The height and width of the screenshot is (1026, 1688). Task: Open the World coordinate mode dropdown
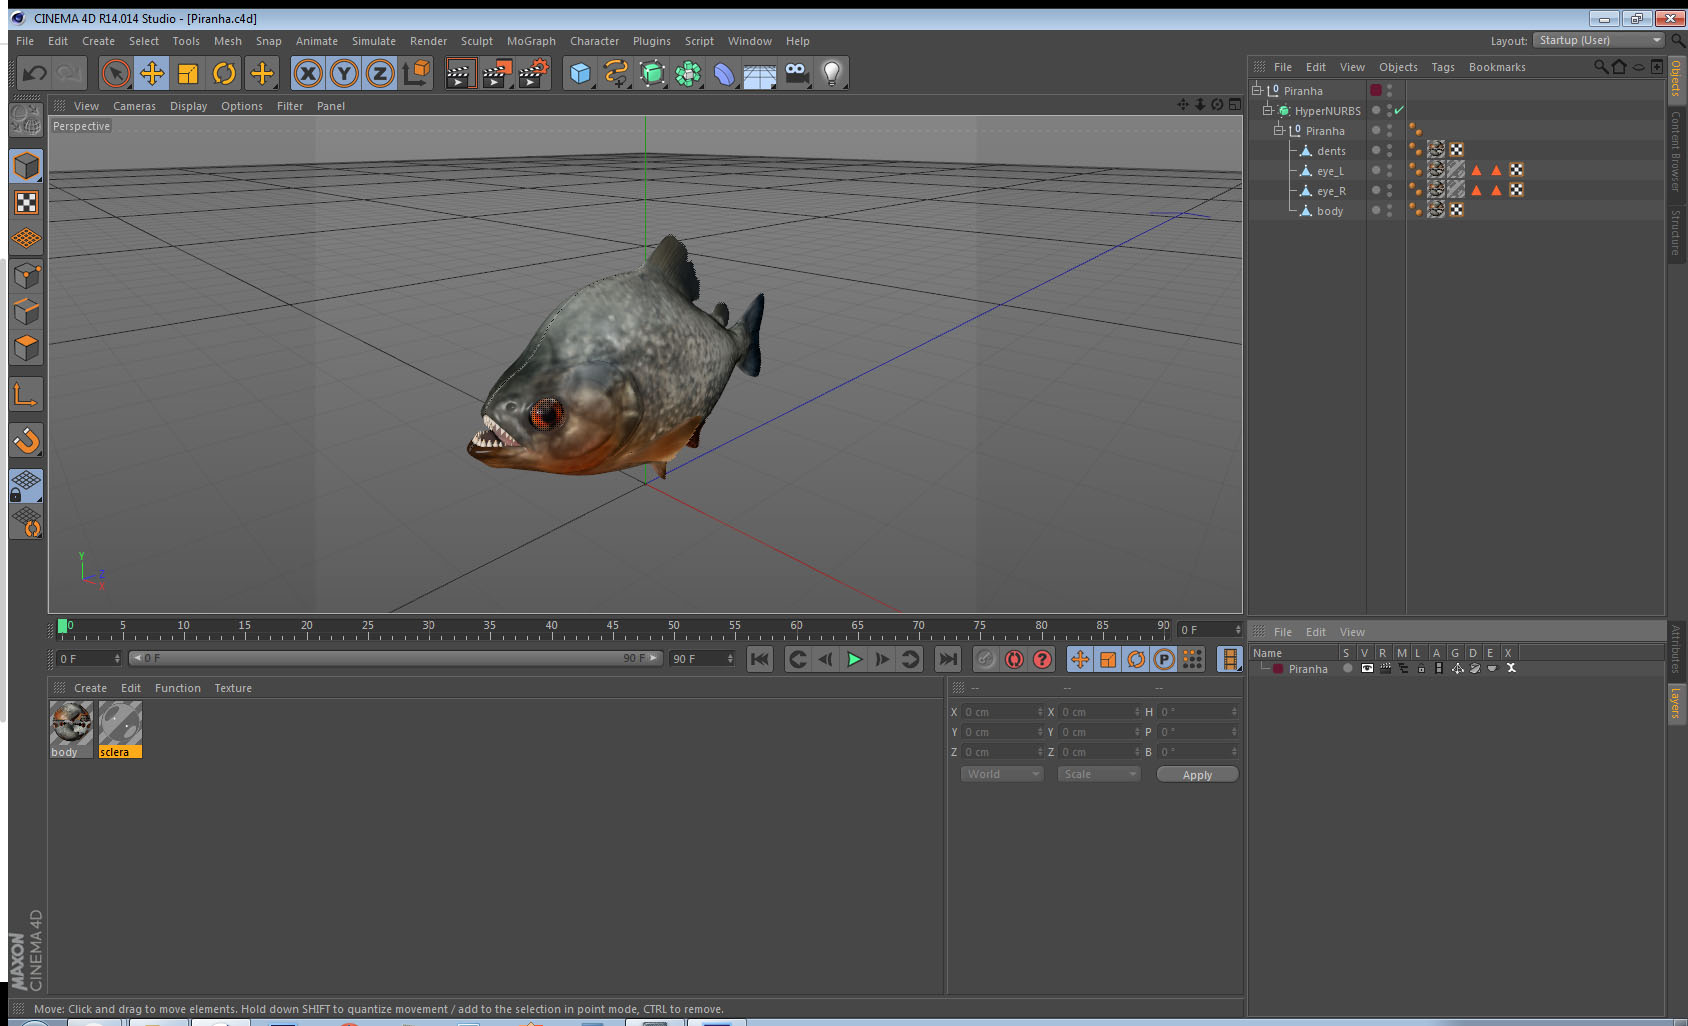1002,774
